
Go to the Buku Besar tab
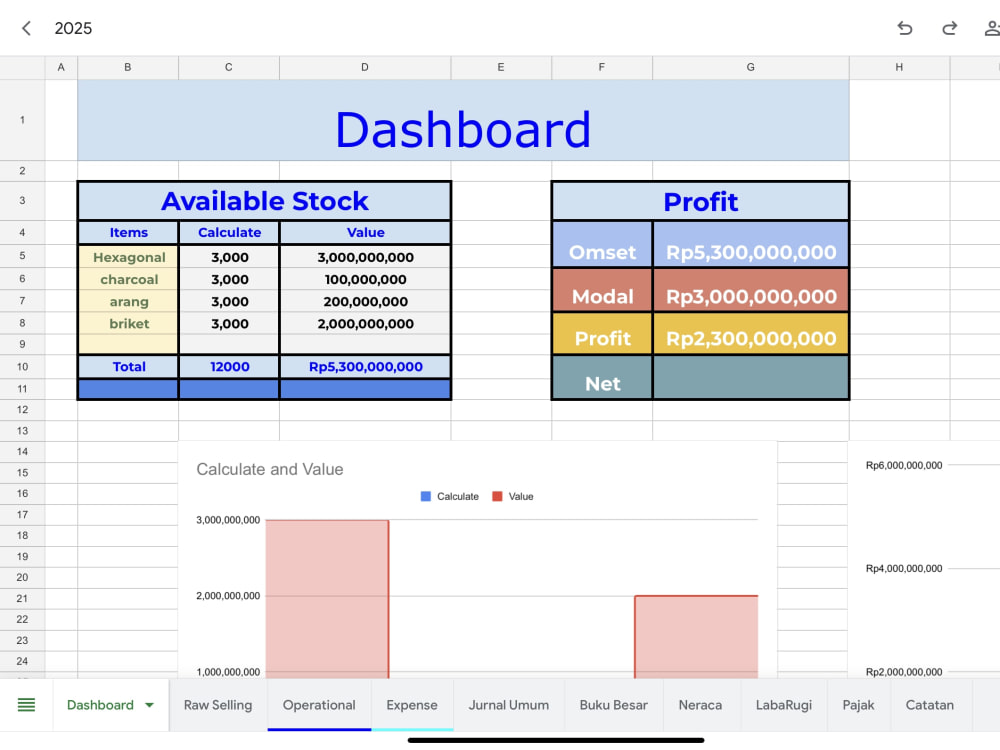click(614, 705)
